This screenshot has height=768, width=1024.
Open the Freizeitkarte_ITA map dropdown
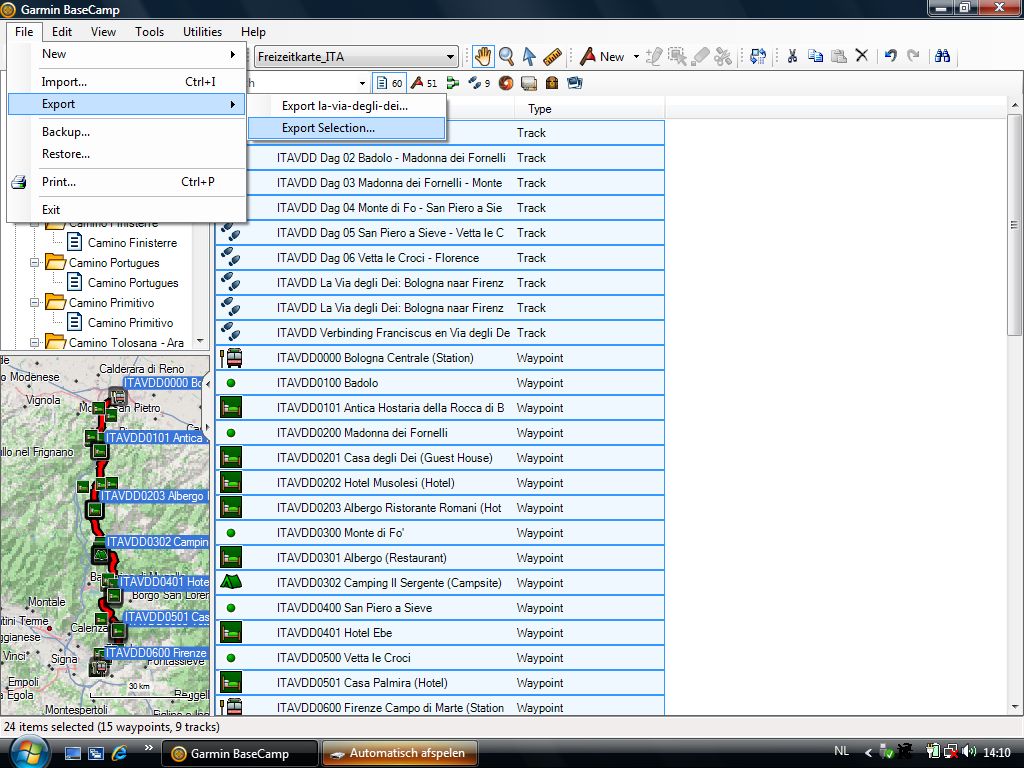[451, 57]
